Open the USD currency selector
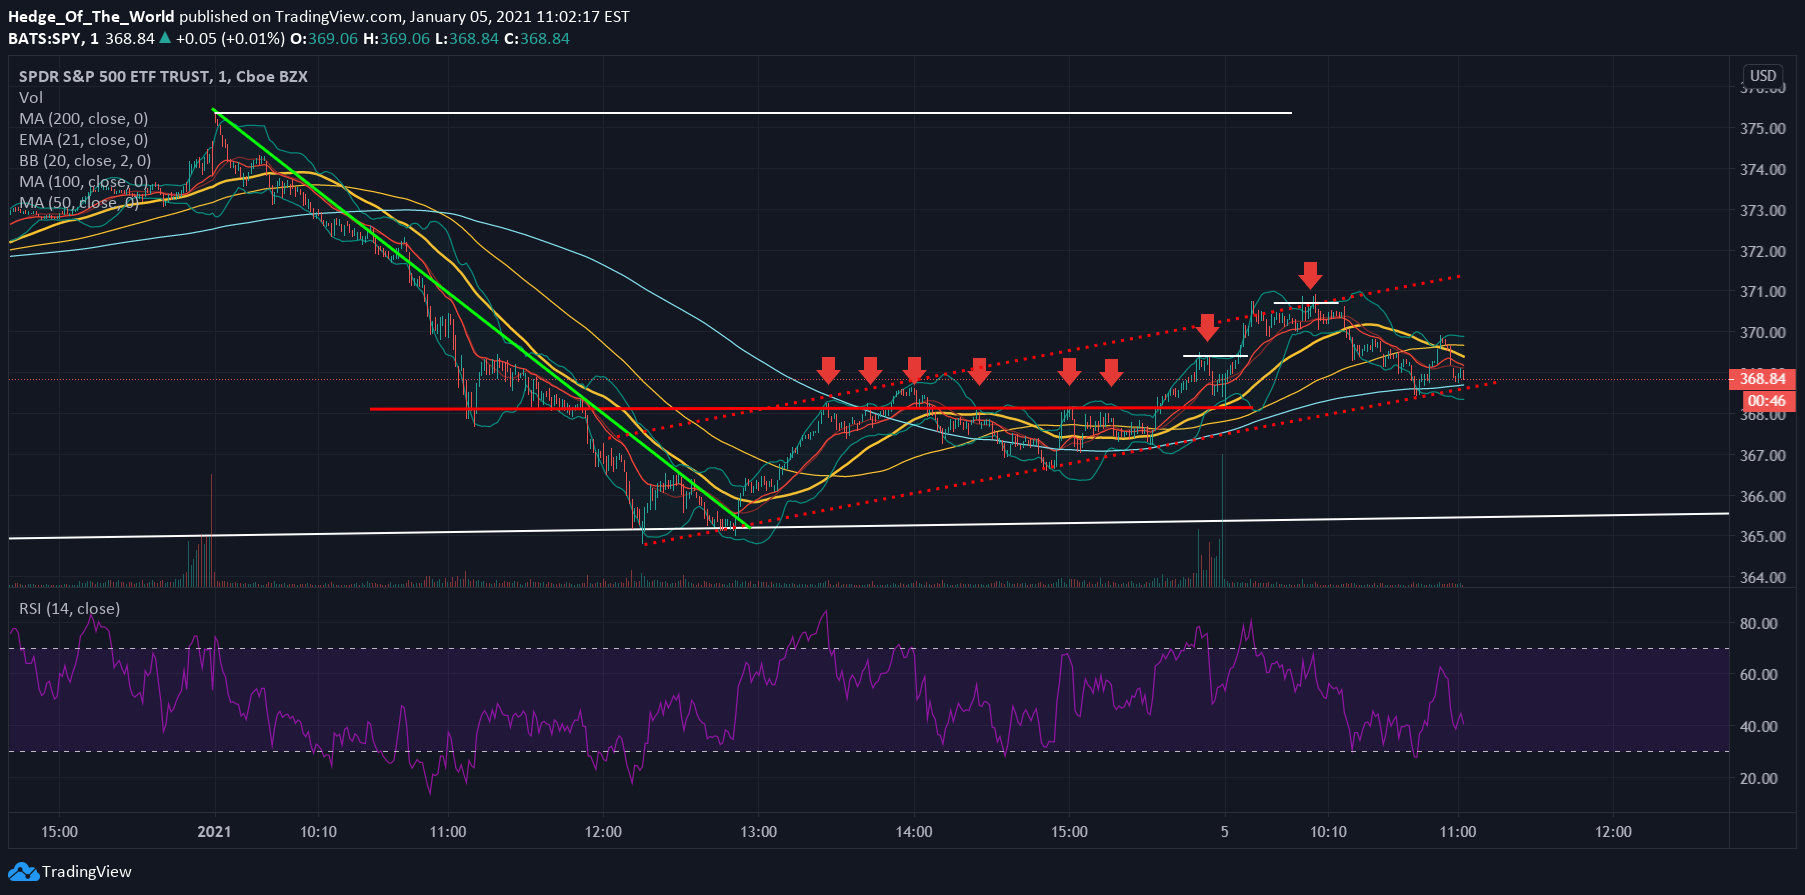This screenshot has height=895, width=1805. point(1763,76)
